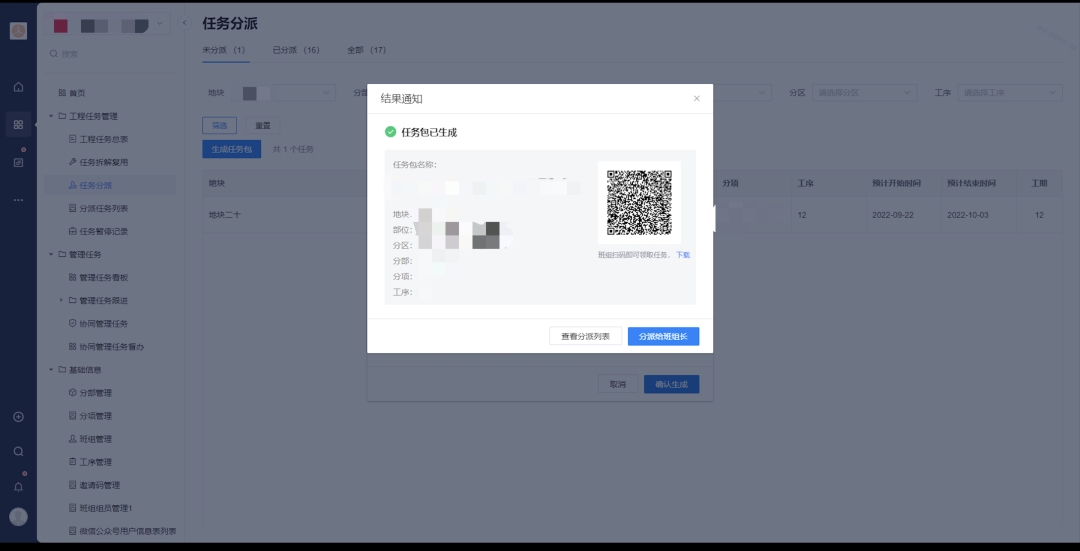1080x551 pixels.
Task: Expand the 管理任务跟进 folder
Action: click(61, 300)
